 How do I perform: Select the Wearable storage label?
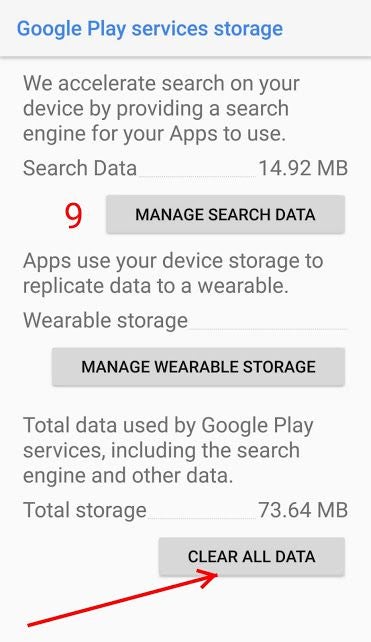pos(105,320)
